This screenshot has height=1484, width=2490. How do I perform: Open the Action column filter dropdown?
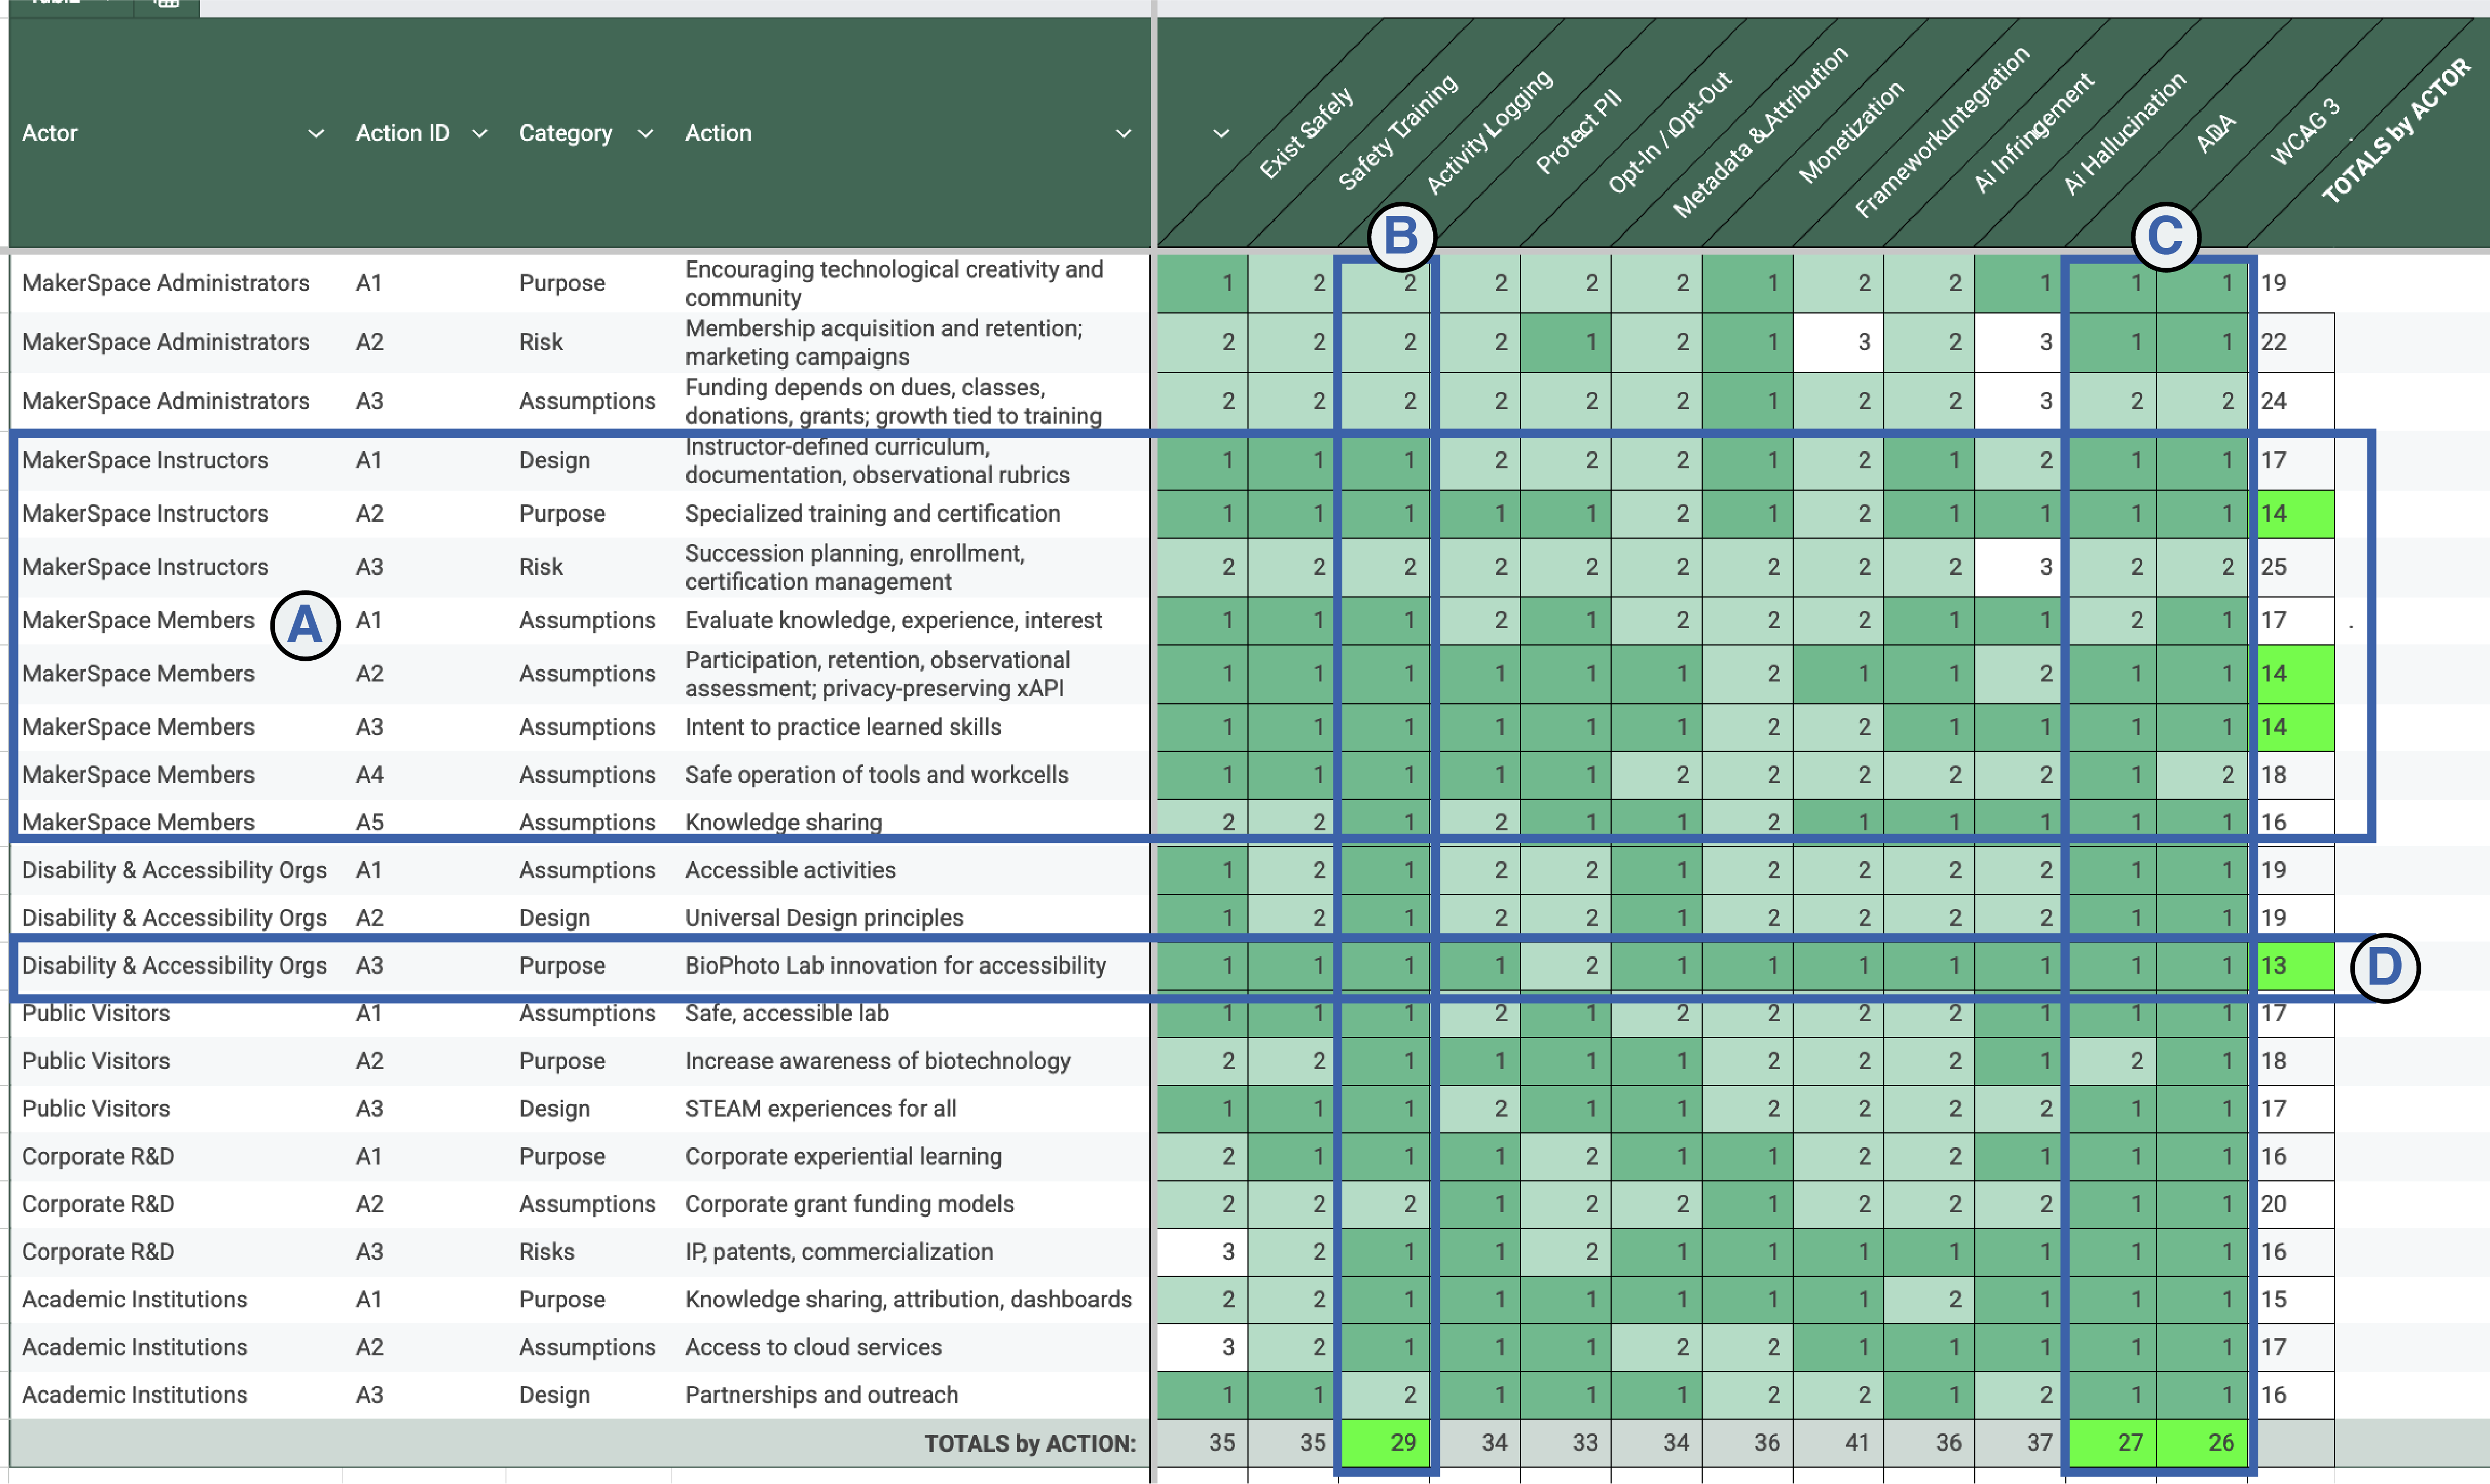click(x=1124, y=133)
